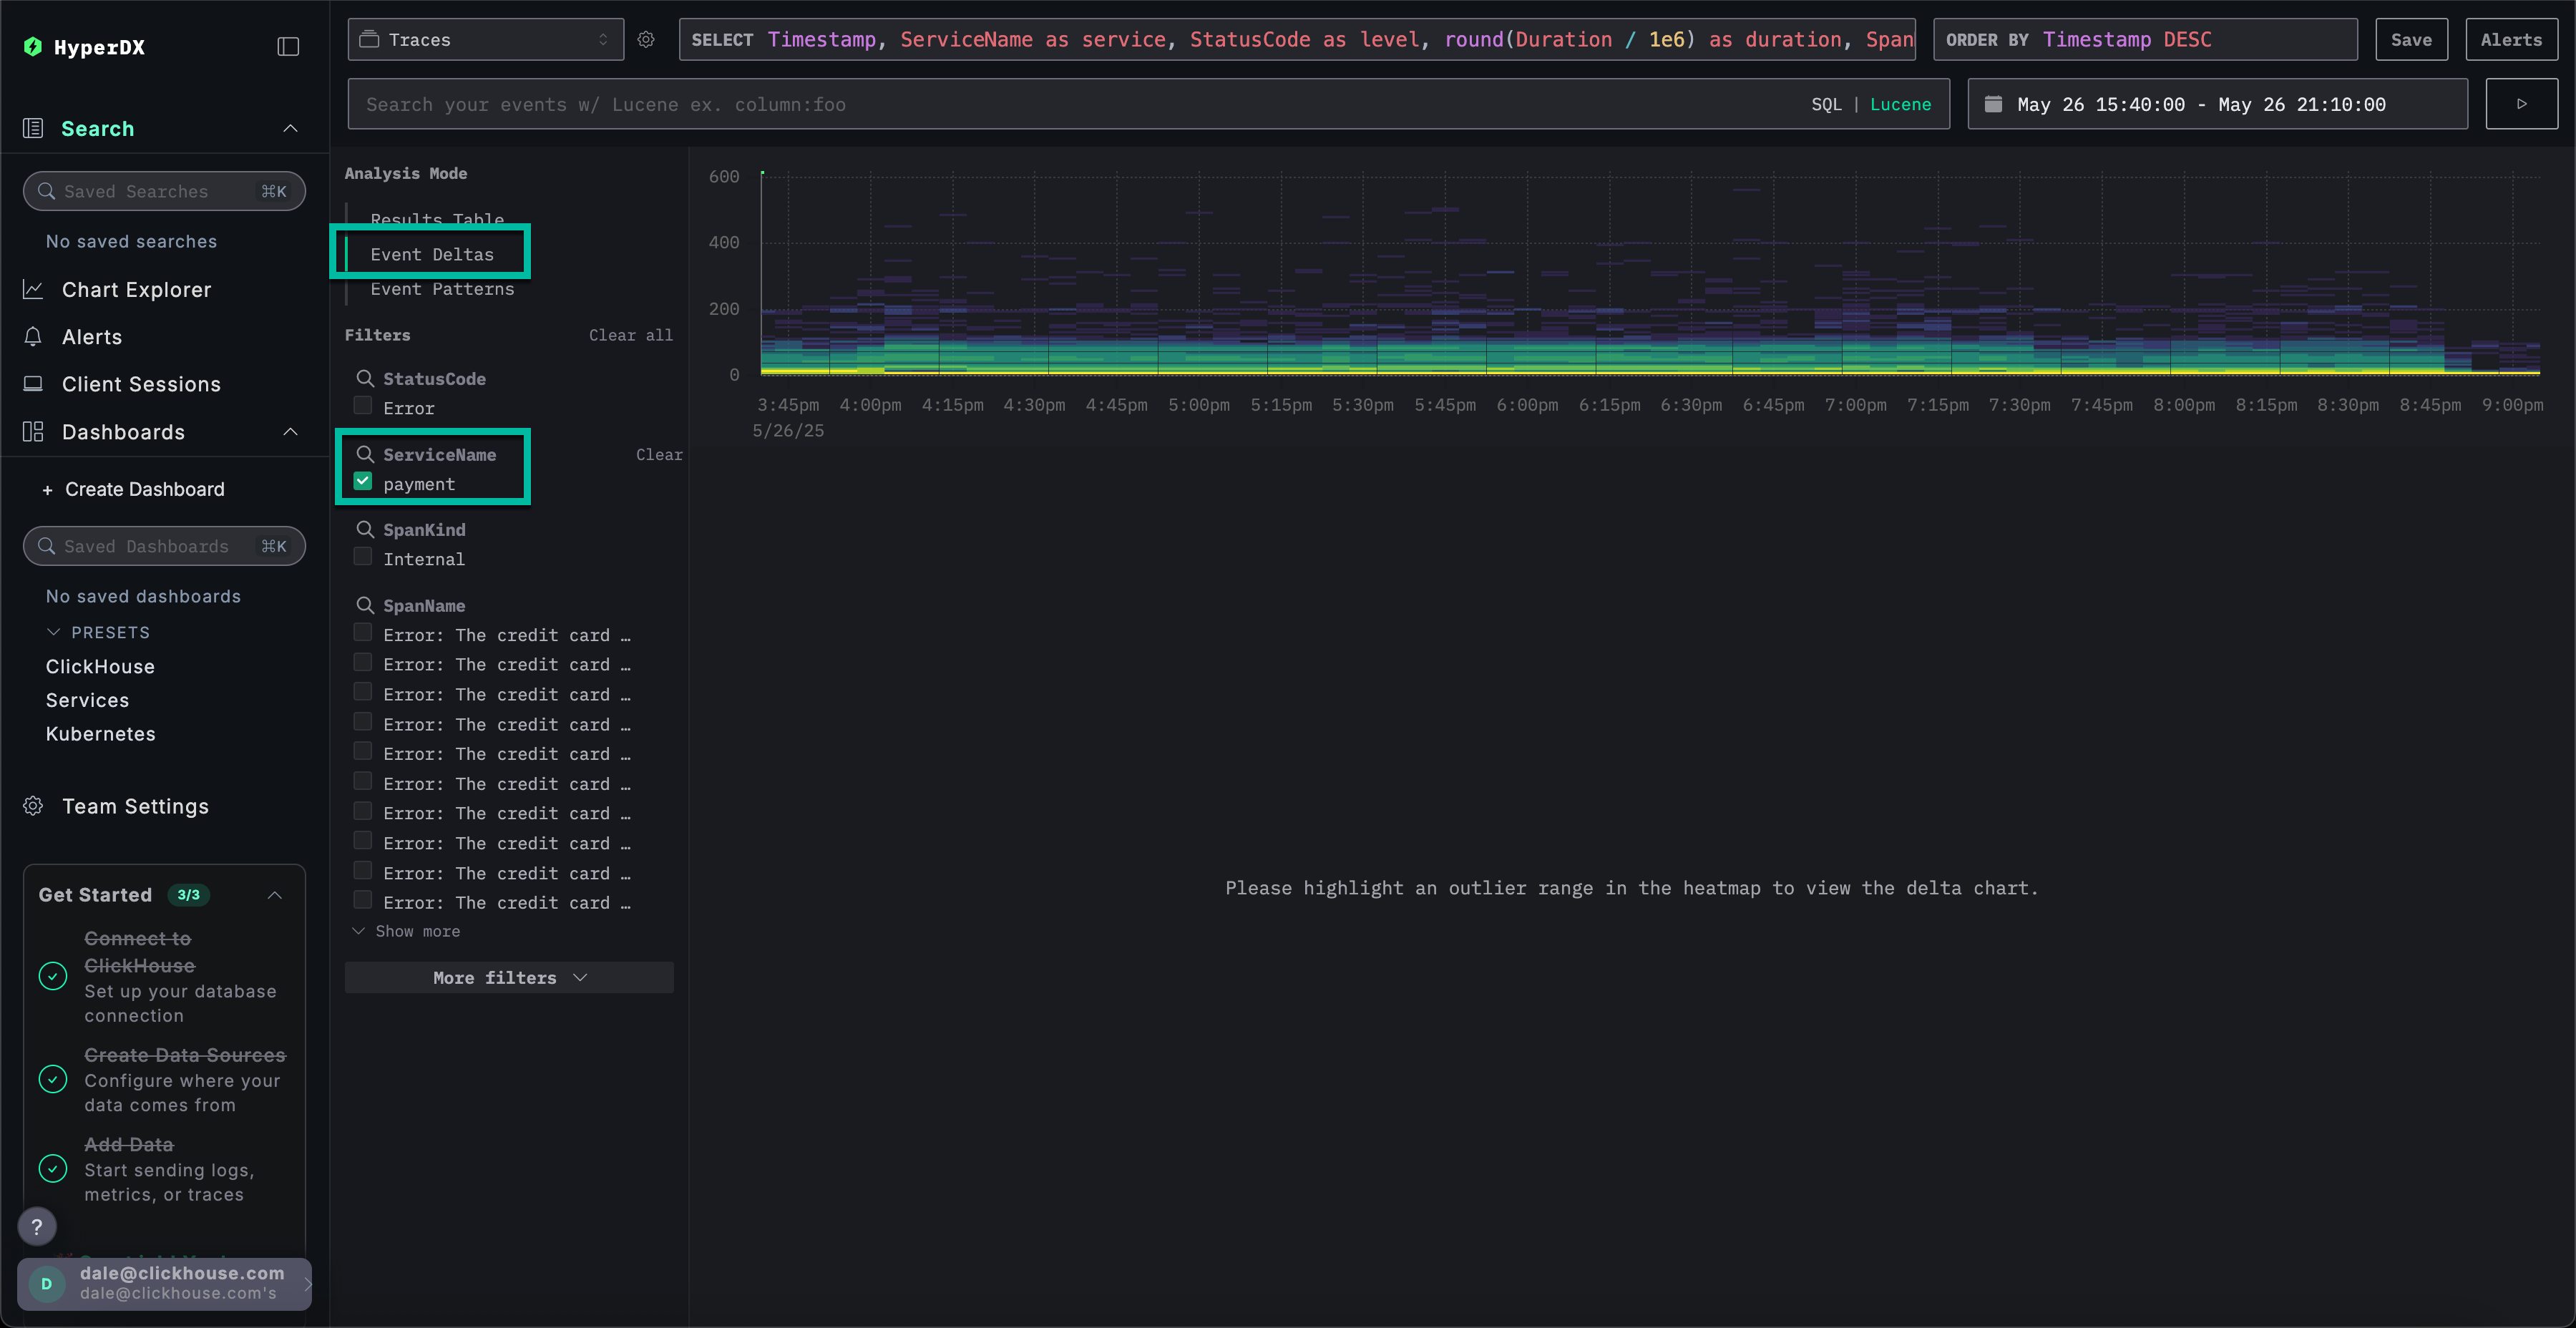Click Clear all filters link
The image size is (2576, 1328).
(x=630, y=335)
